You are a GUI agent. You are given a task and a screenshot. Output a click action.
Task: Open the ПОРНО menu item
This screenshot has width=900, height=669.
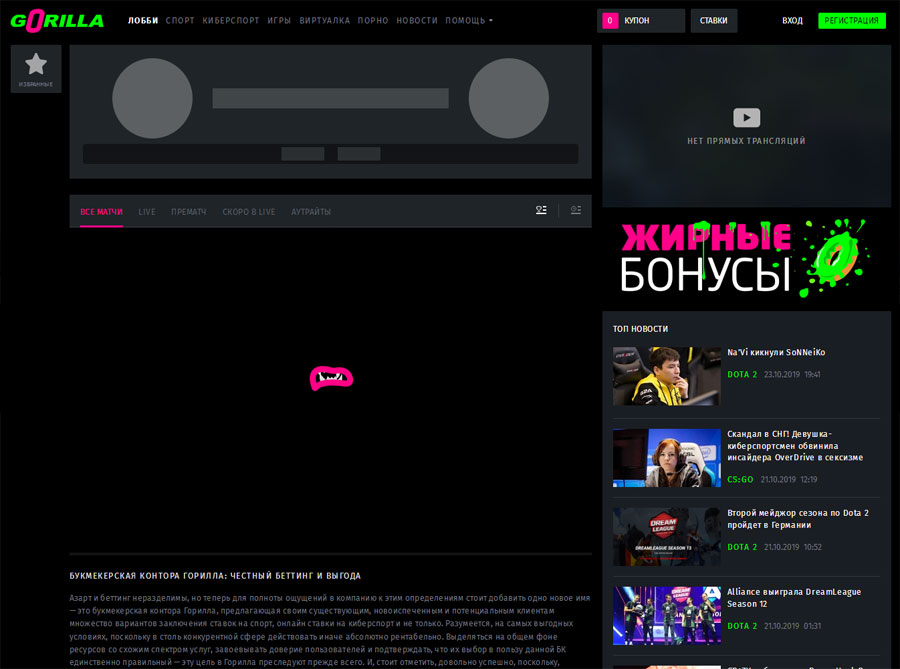(373, 21)
